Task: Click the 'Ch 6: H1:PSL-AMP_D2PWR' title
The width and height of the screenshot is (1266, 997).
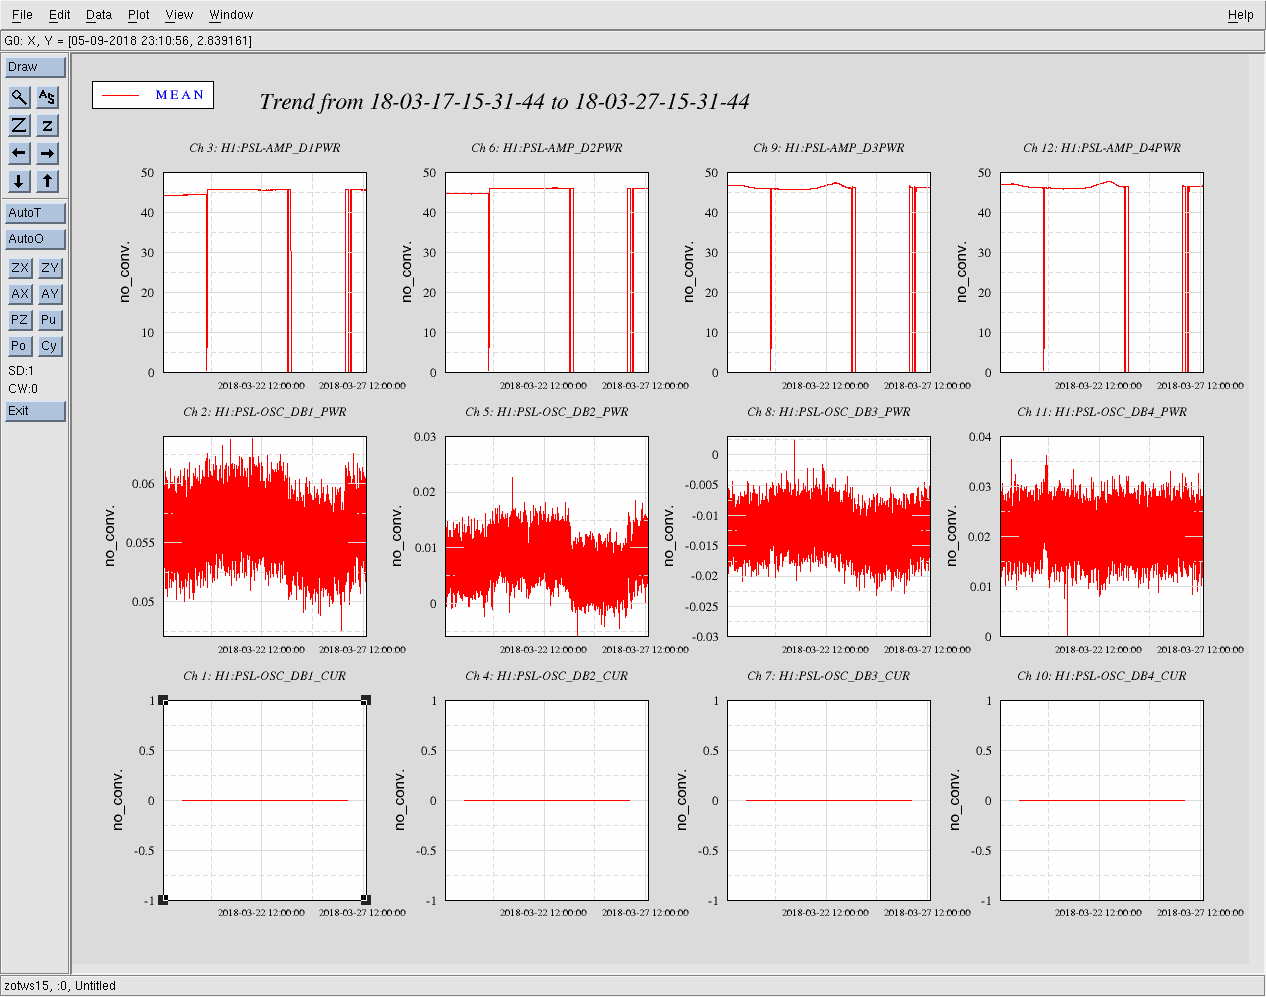Action: click(x=547, y=148)
